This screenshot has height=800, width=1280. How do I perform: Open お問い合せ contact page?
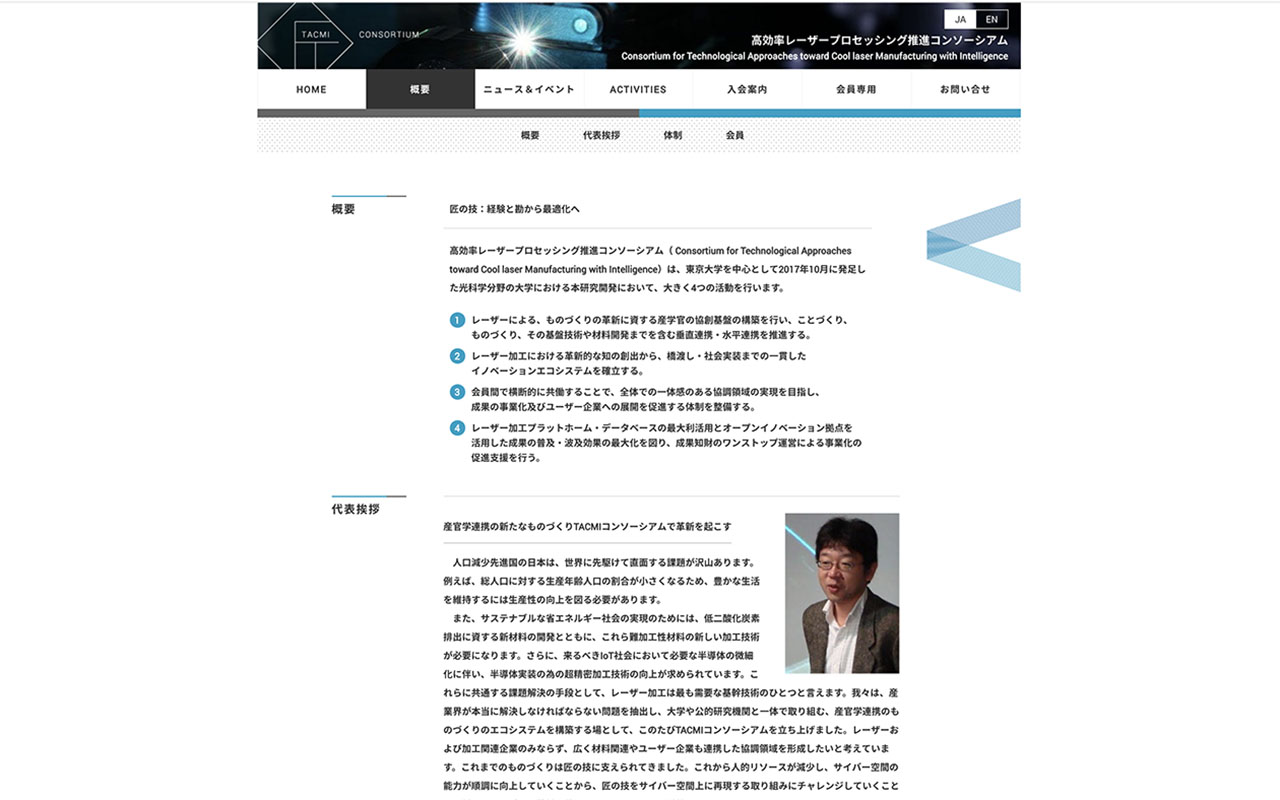pyautogui.click(x=965, y=89)
